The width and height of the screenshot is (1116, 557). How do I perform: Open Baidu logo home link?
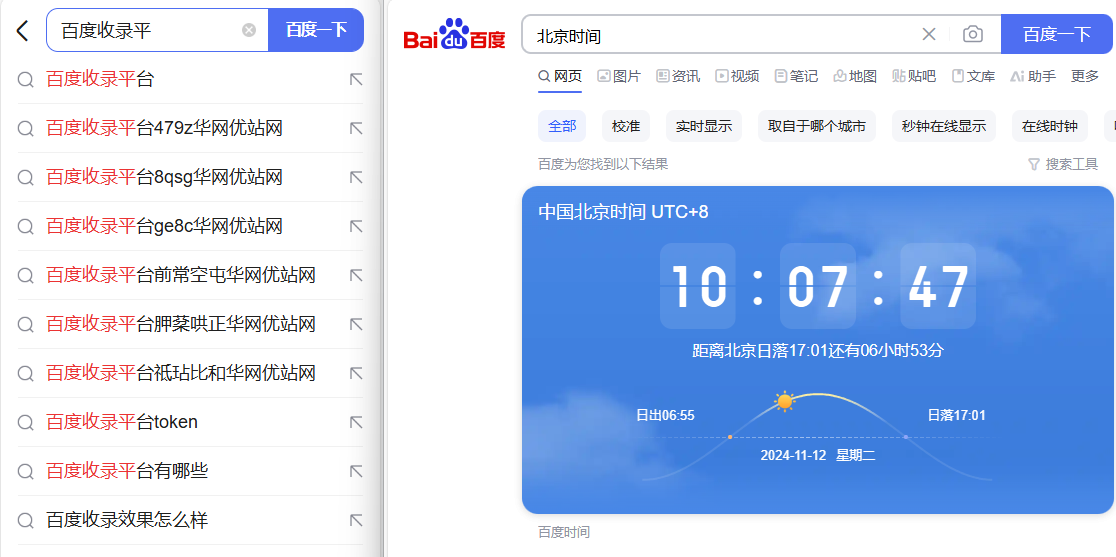pos(454,34)
